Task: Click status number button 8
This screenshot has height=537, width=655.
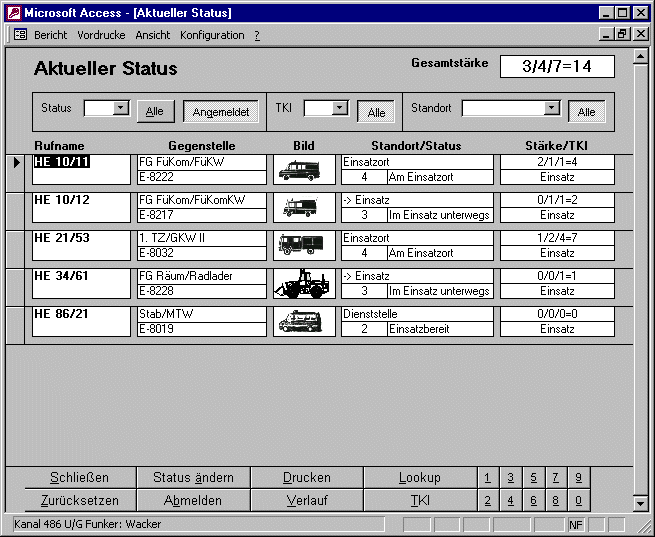Action: tap(556, 500)
